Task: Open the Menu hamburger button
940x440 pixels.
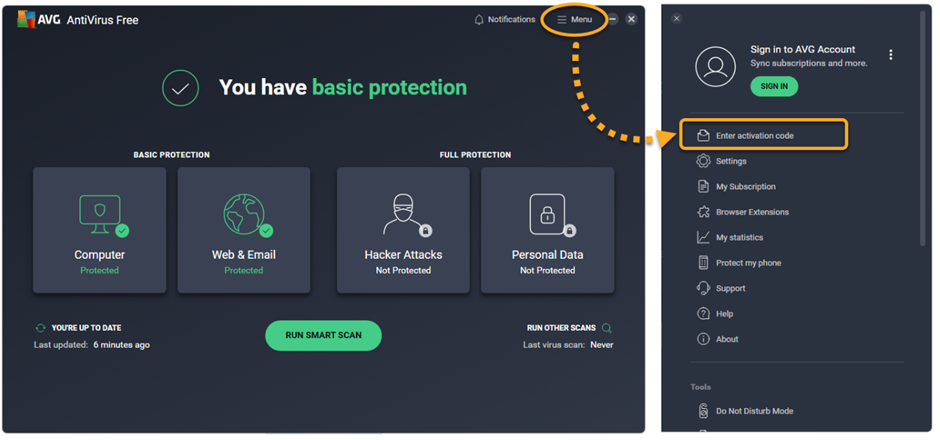Action: click(574, 20)
